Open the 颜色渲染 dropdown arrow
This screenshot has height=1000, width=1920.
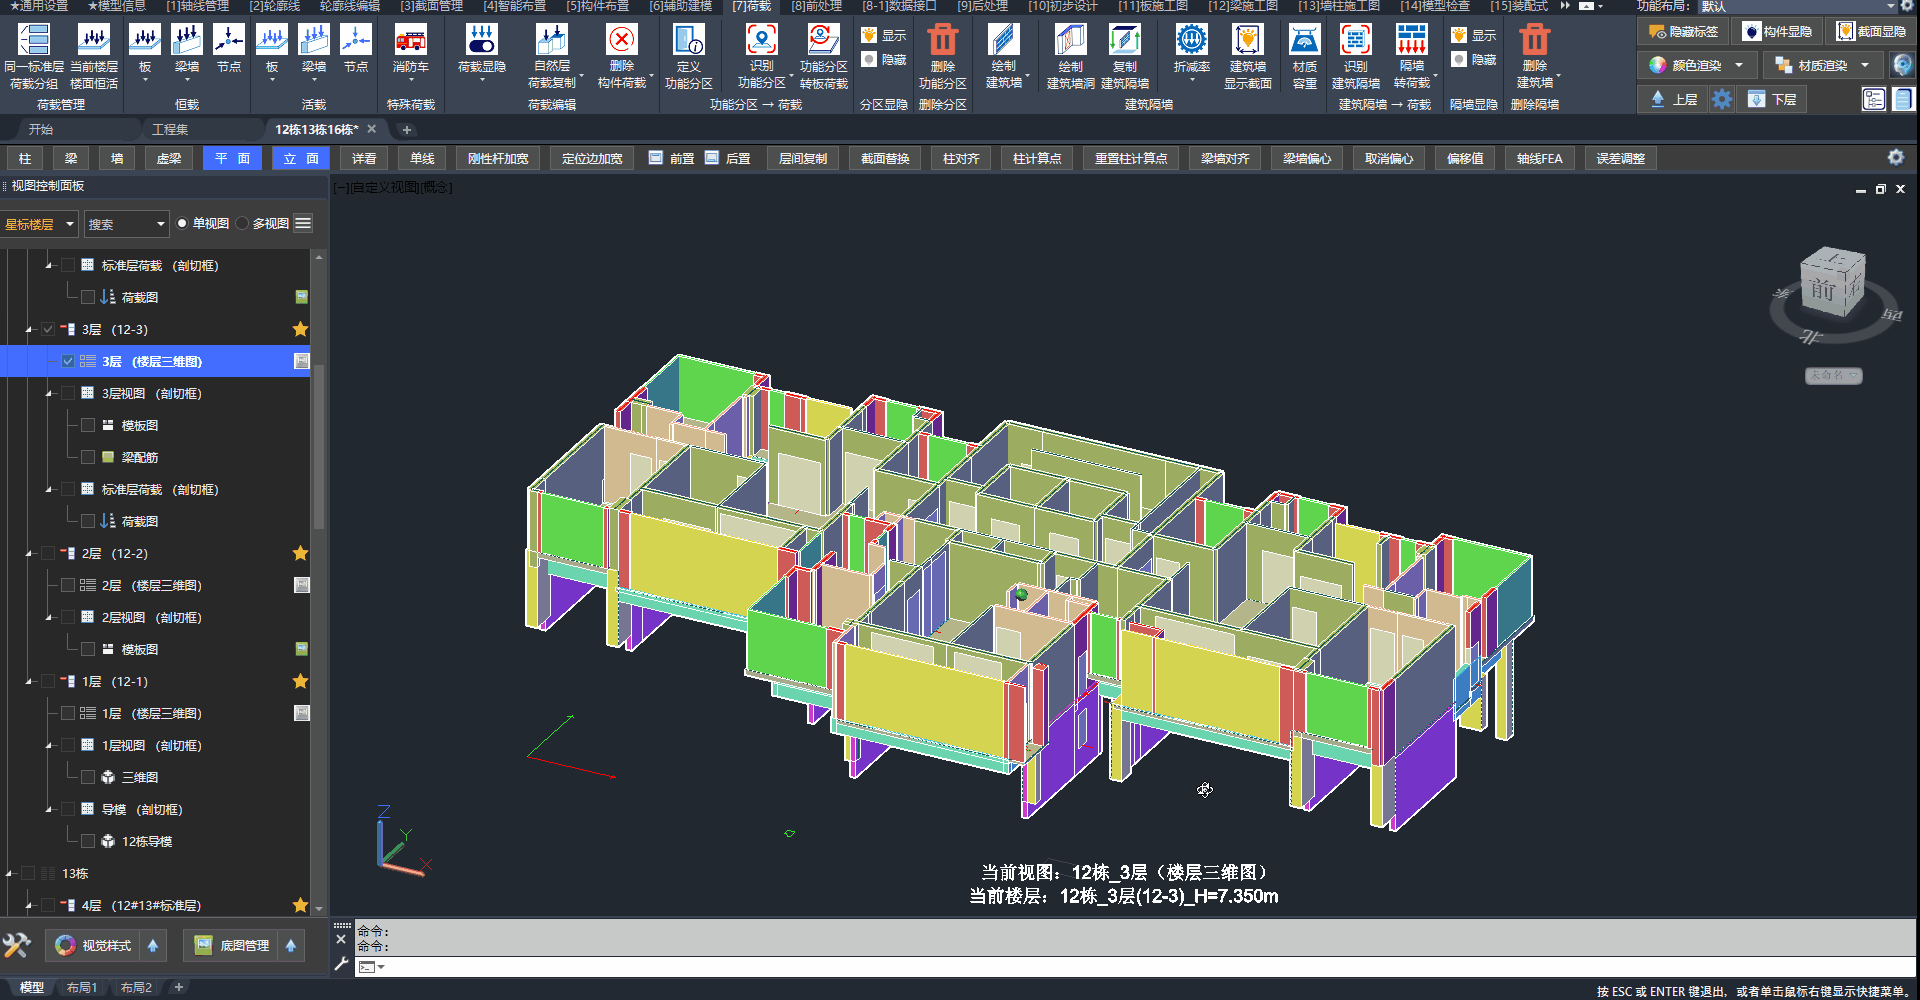tap(1739, 66)
